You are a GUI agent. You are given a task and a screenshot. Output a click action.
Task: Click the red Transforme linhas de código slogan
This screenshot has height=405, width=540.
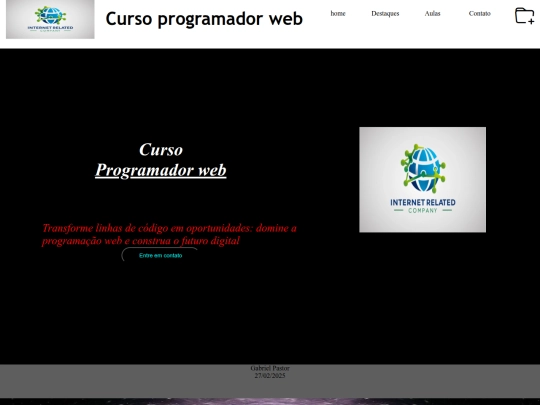pos(169,235)
